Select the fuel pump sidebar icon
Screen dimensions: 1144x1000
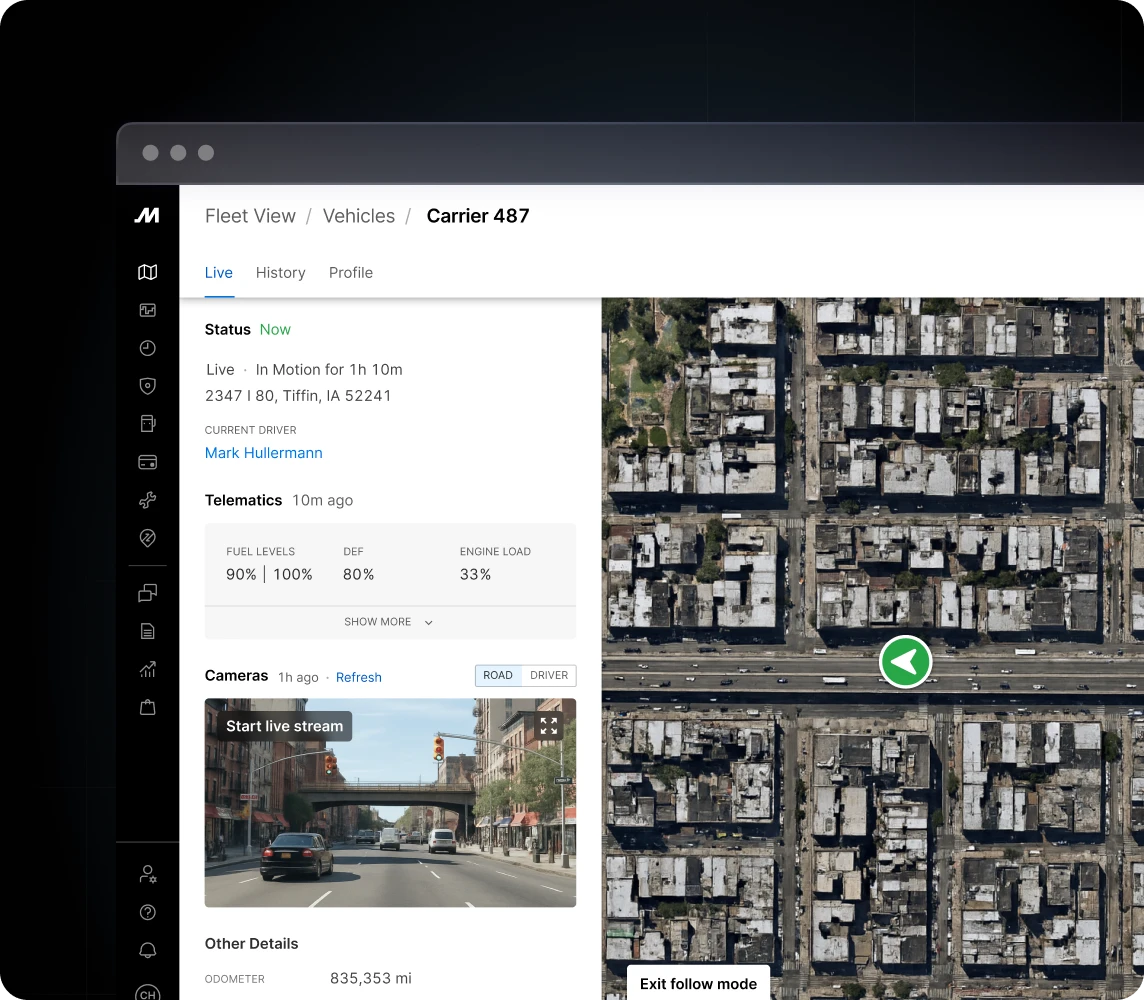pyautogui.click(x=148, y=424)
